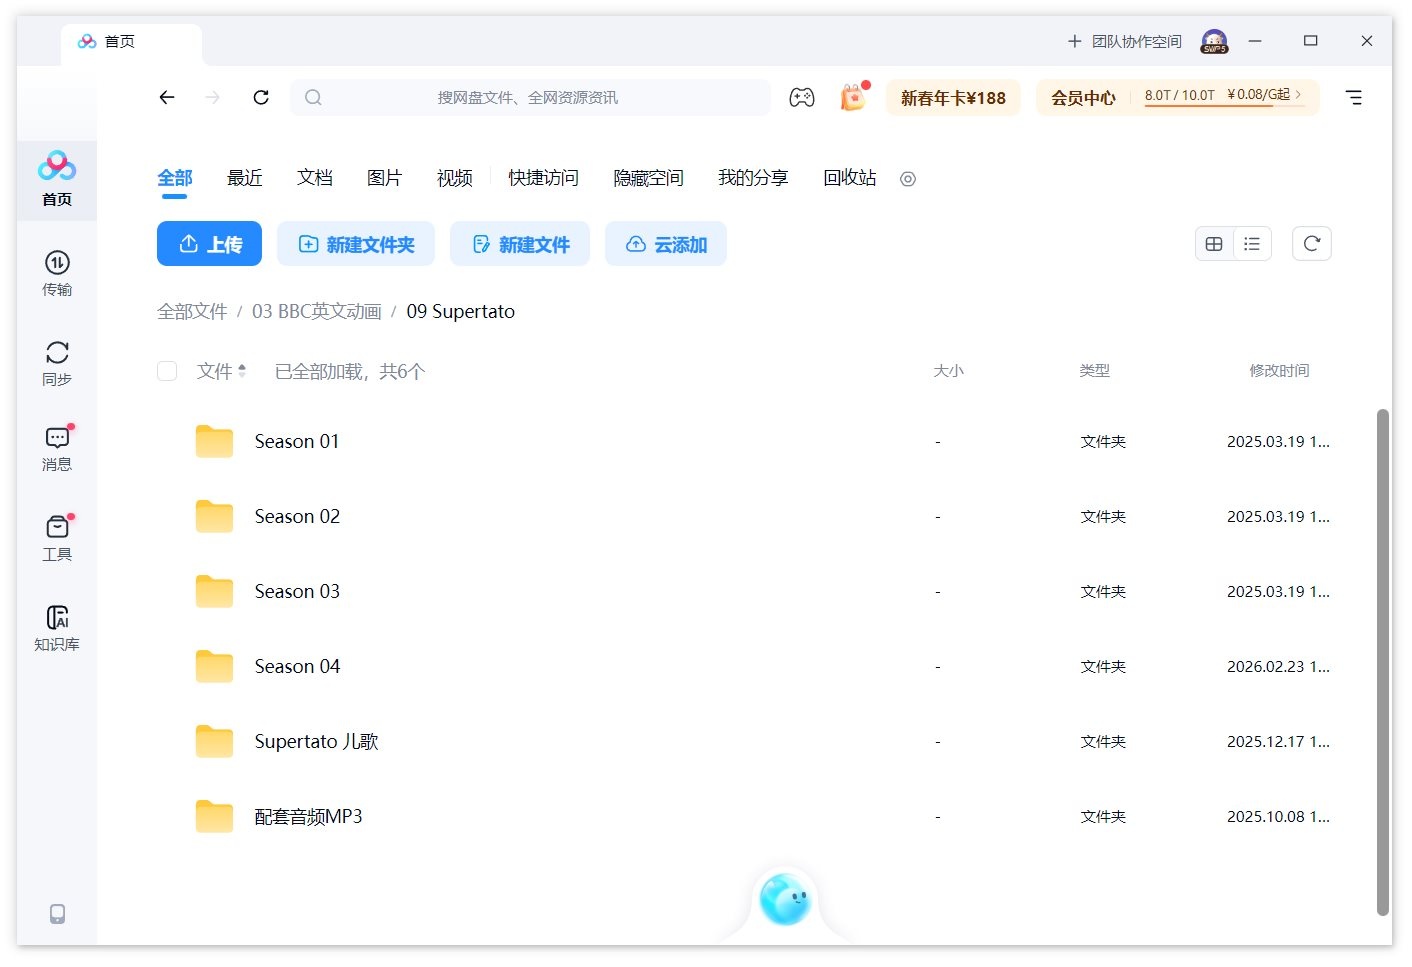The width and height of the screenshot is (1412, 967).
Task: Click the 云添加 (cloud add) button
Action: click(x=666, y=243)
